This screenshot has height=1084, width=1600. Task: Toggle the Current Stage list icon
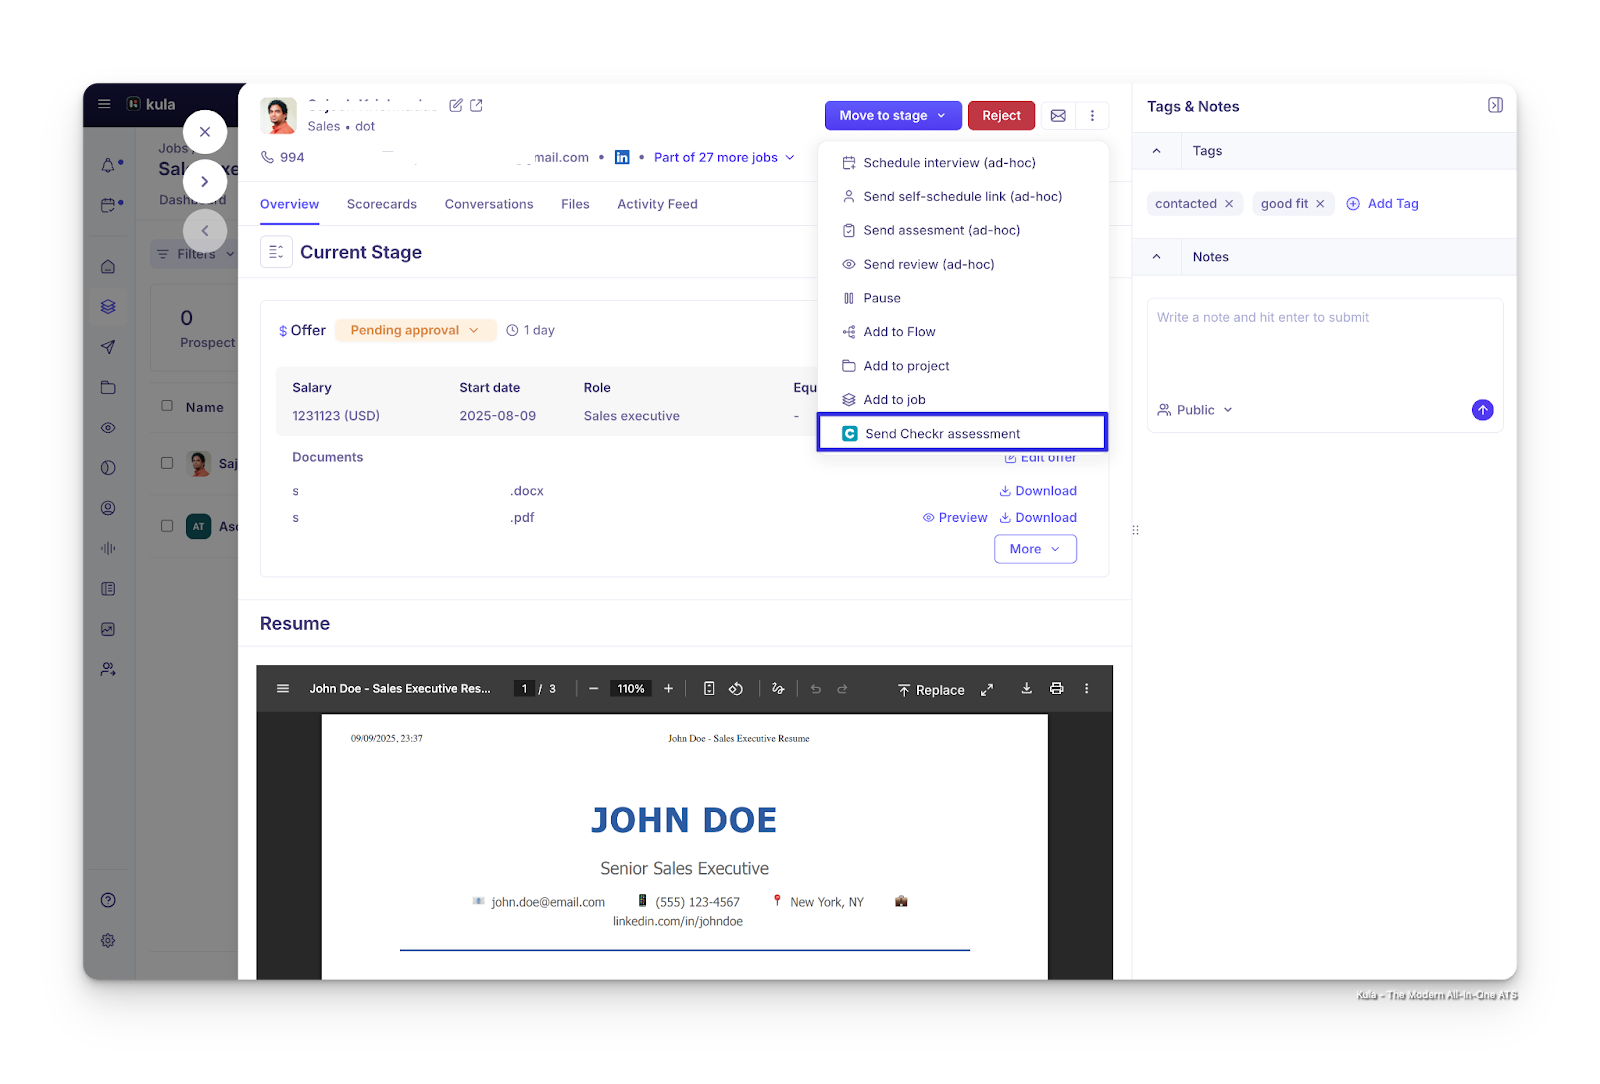tap(276, 252)
